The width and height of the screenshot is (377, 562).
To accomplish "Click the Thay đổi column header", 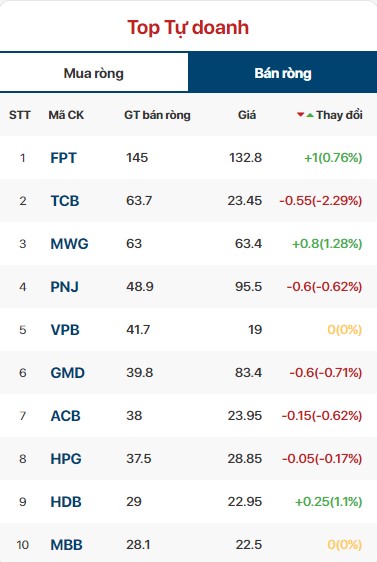I will [339, 115].
